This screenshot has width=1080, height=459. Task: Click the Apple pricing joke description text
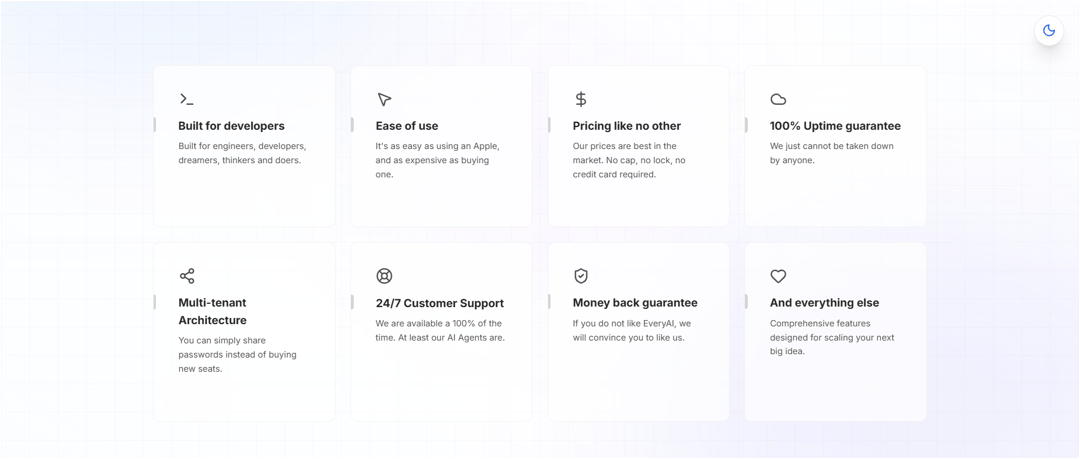click(x=437, y=161)
